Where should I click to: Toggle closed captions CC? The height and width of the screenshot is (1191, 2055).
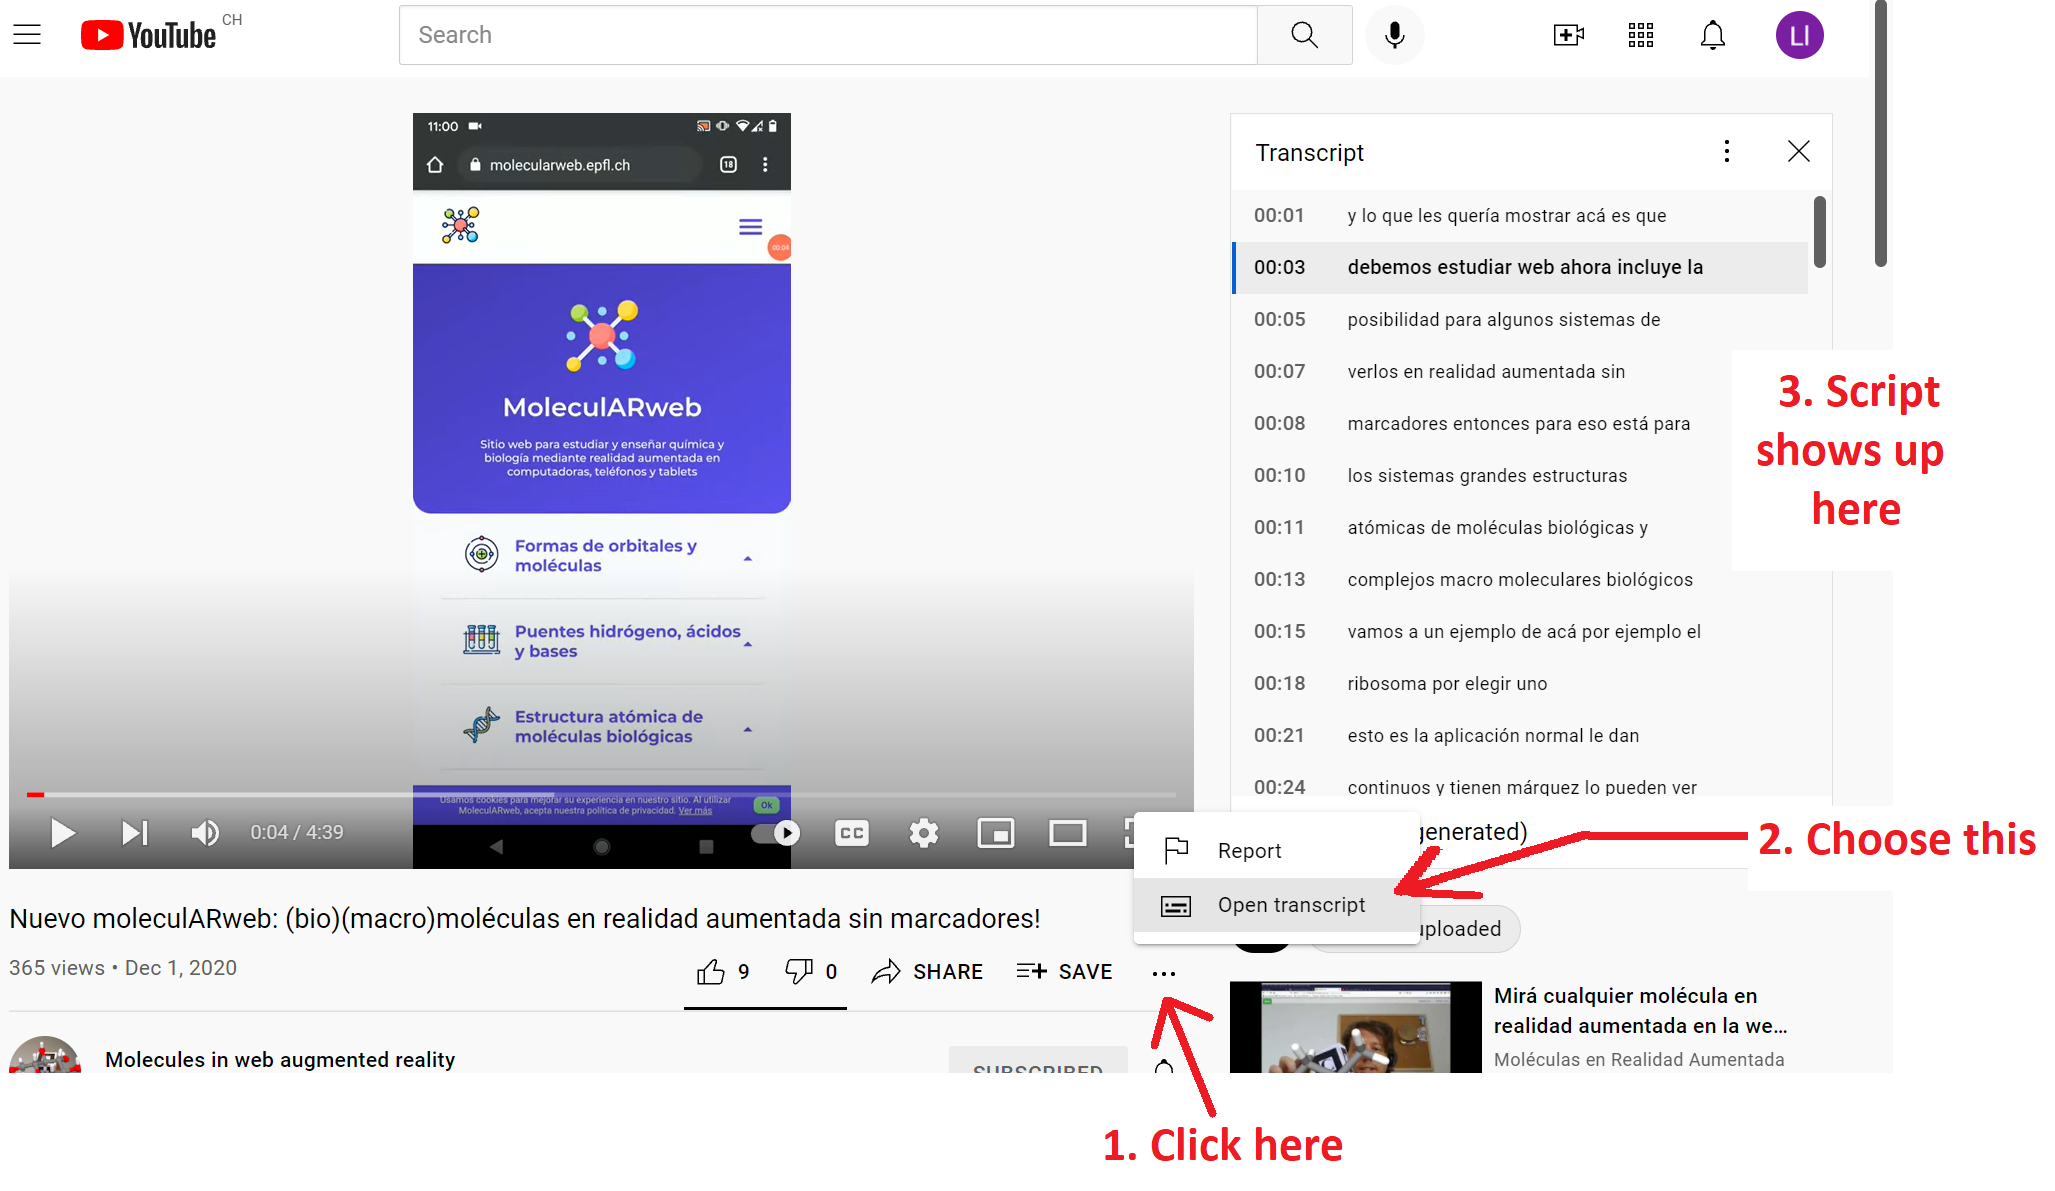(852, 832)
